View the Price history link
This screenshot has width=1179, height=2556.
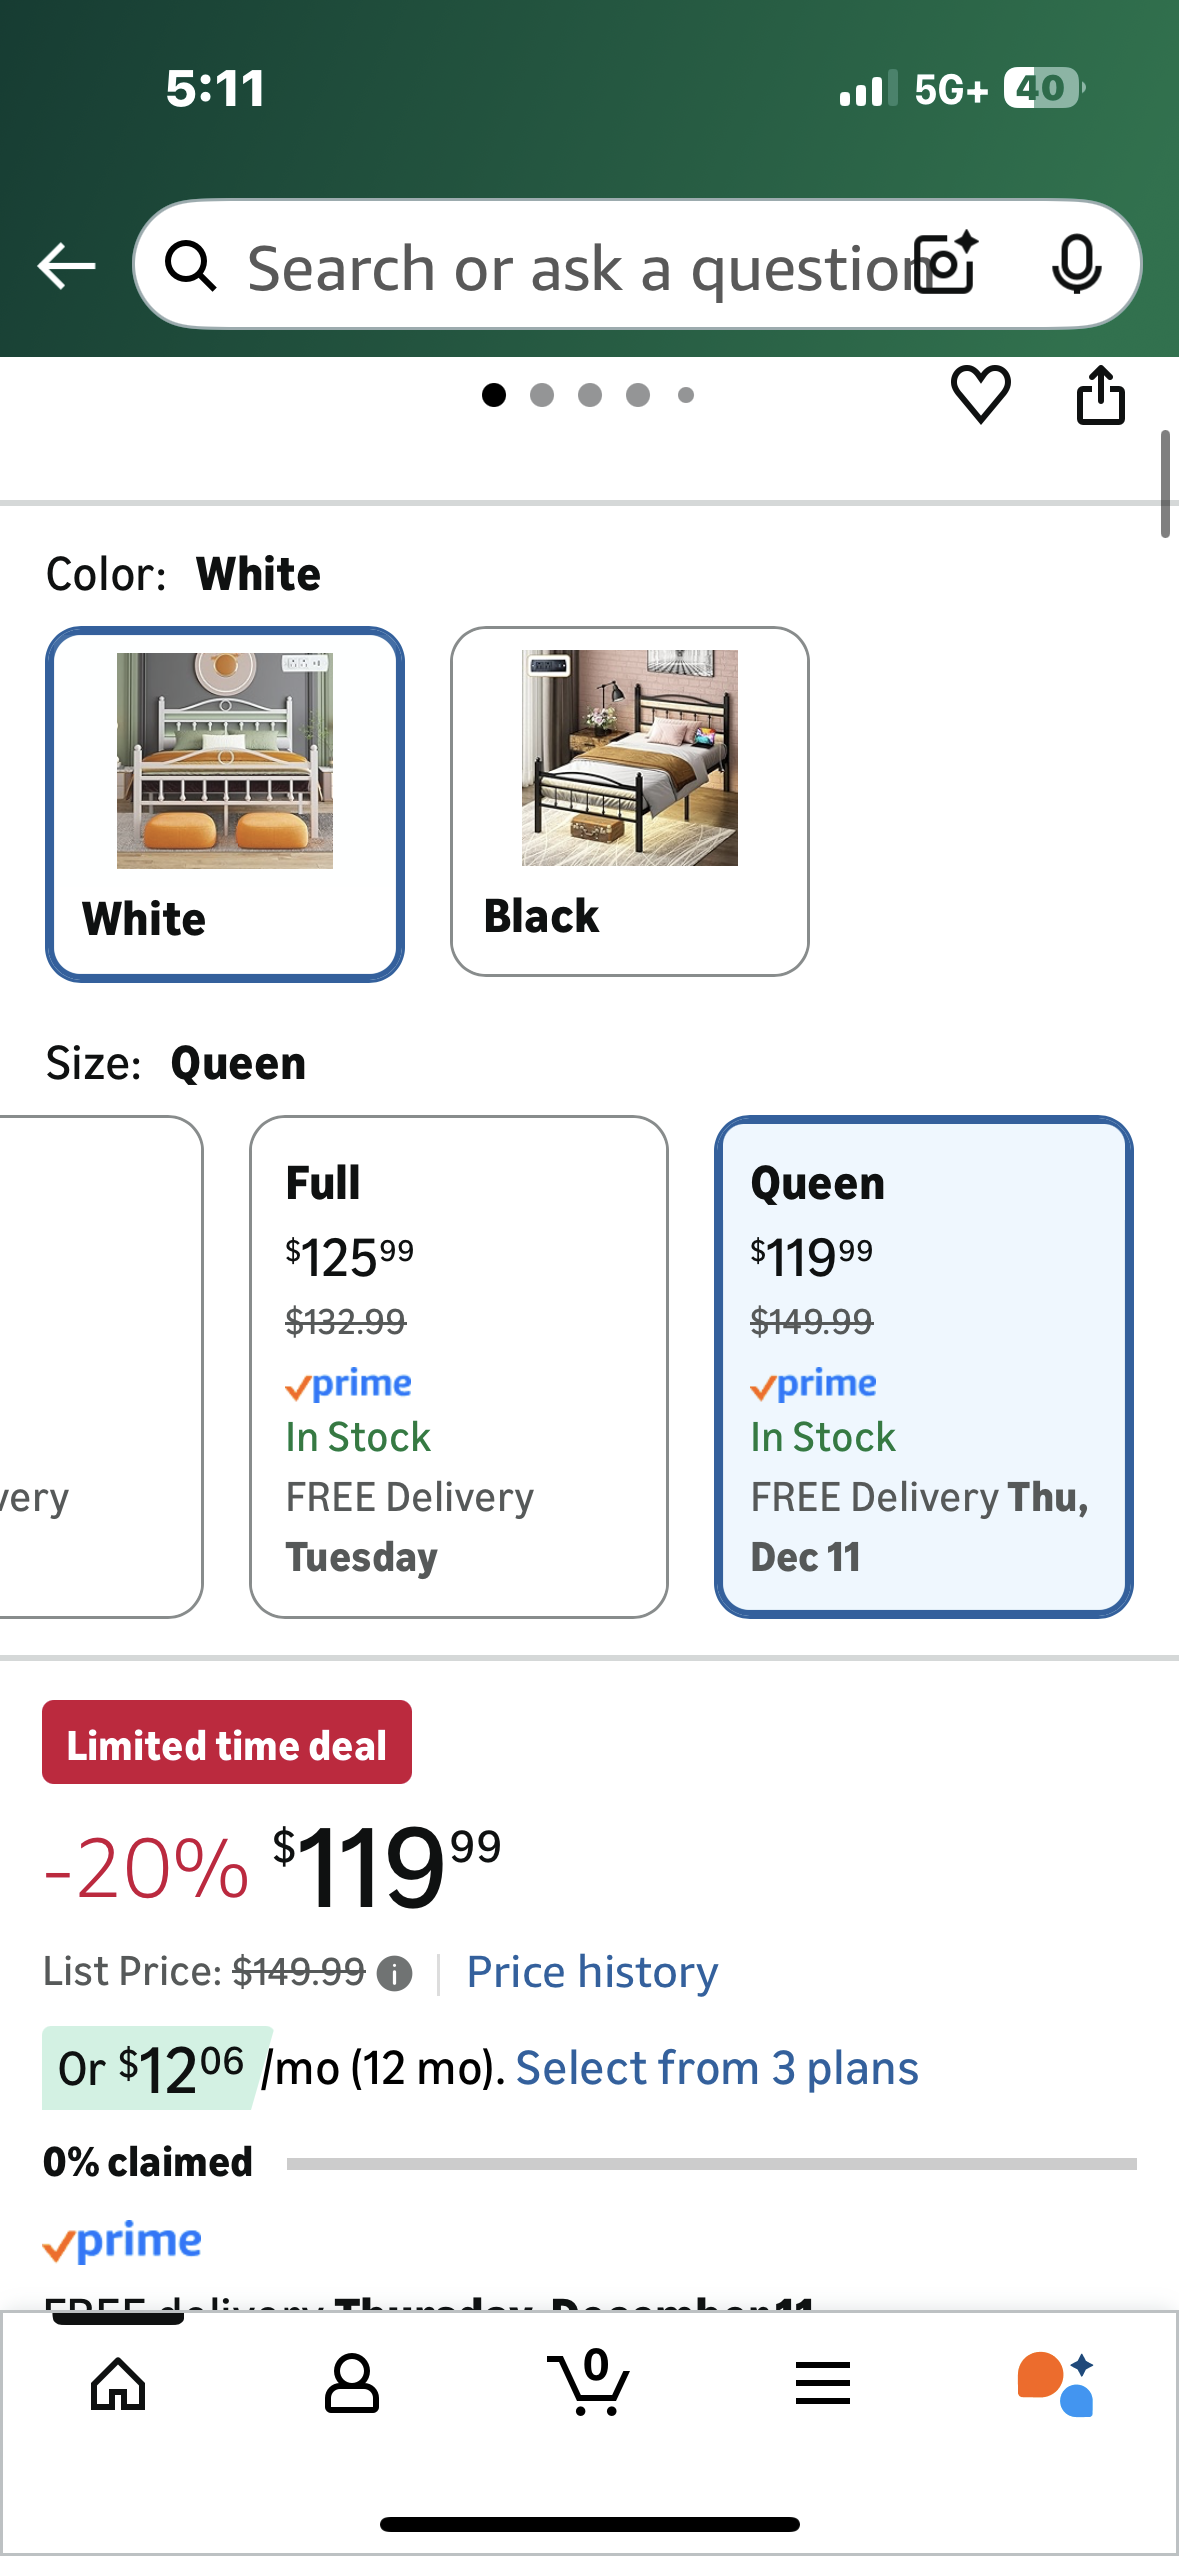tap(590, 1971)
